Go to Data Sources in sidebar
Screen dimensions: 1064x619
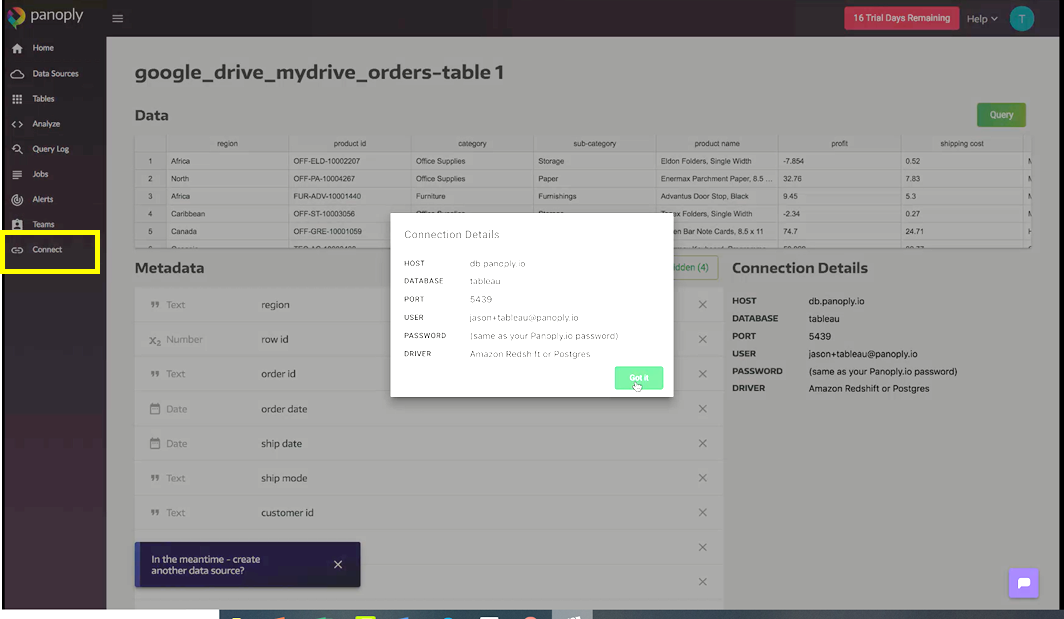[17, 74]
